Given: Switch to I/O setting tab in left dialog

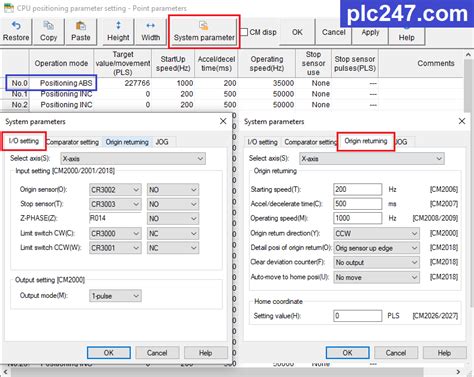Looking at the screenshot, I should [24, 141].
